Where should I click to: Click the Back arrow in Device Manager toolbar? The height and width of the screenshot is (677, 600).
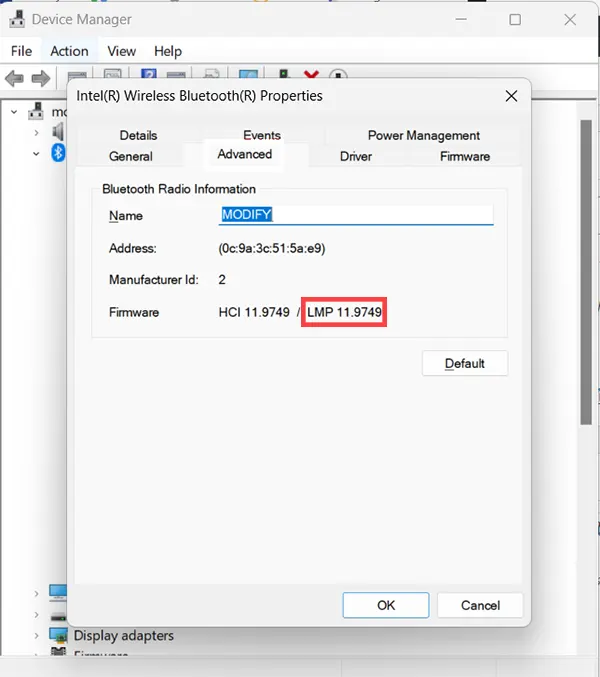click(15, 78)
